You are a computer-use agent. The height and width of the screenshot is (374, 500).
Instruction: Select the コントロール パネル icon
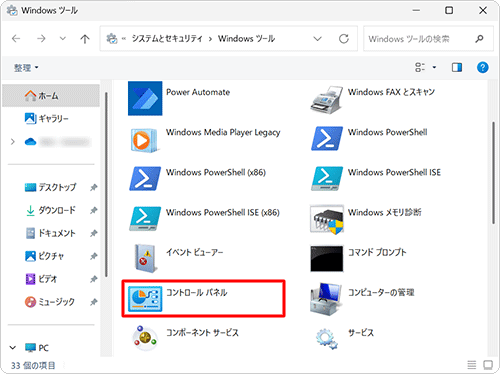click(x=145, y=299)
